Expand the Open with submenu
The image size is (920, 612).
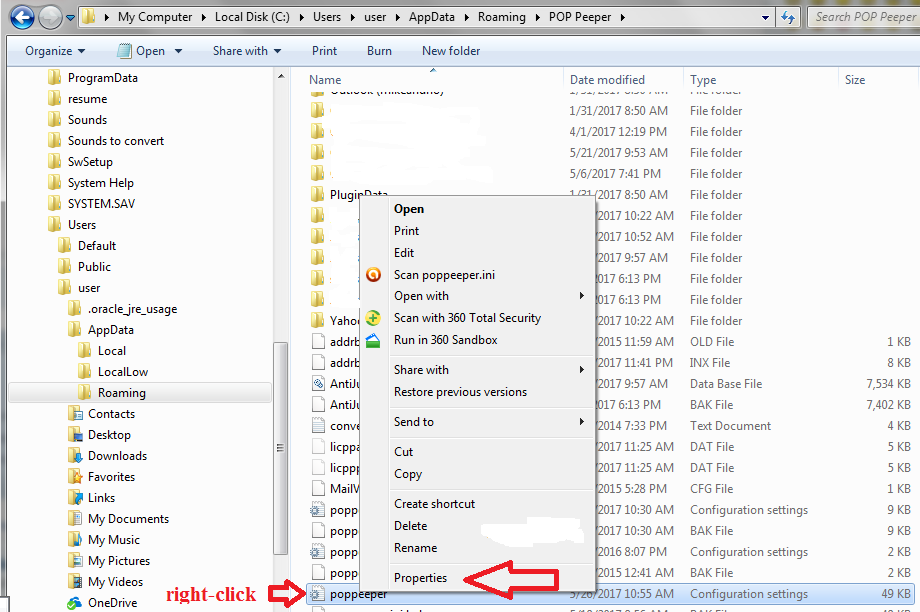(x=421, y=296)
